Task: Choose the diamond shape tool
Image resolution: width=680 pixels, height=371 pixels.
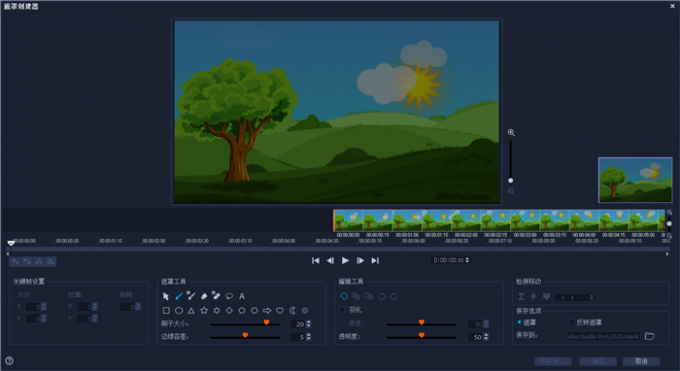Action: (x=229, y=311)
